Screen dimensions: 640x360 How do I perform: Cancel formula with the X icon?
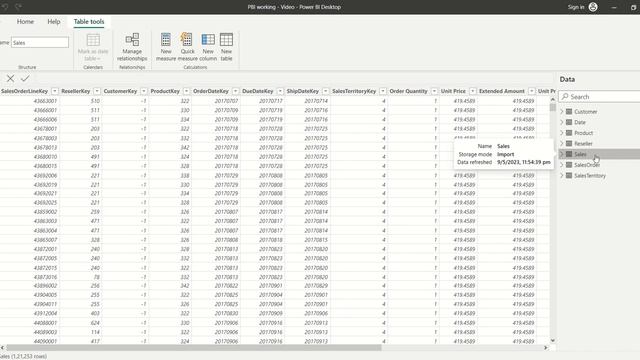pos(10,78)
